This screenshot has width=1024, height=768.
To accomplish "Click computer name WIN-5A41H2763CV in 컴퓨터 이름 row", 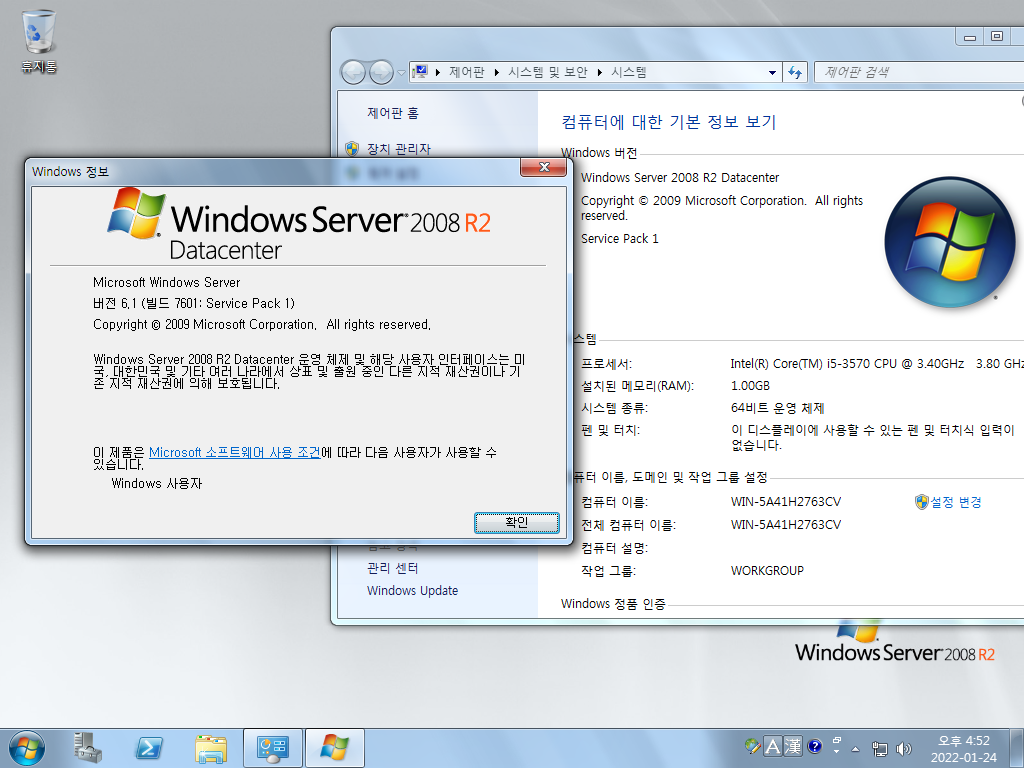I will pos(786,502).
